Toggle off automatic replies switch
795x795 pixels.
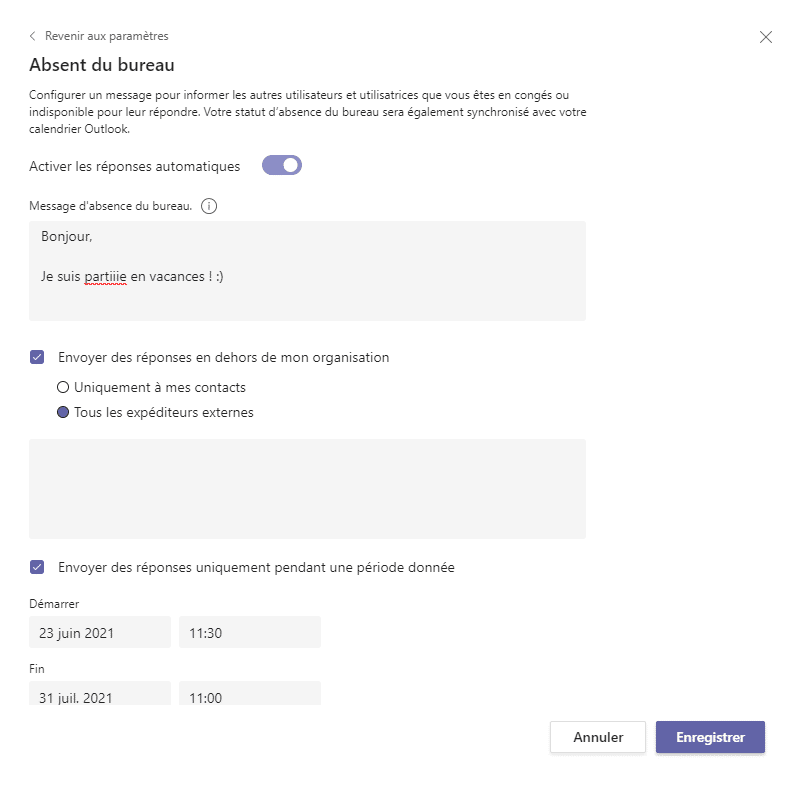coord(282,166)
